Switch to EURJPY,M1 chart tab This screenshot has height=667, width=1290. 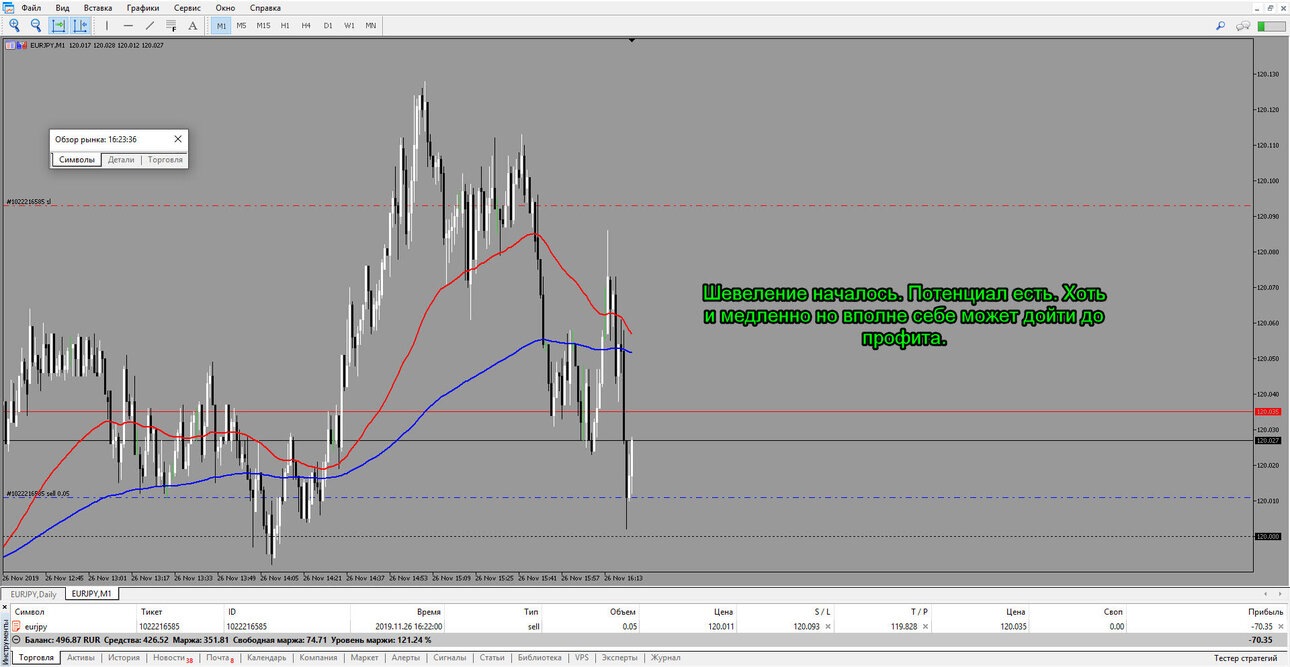tap(92, 594)
